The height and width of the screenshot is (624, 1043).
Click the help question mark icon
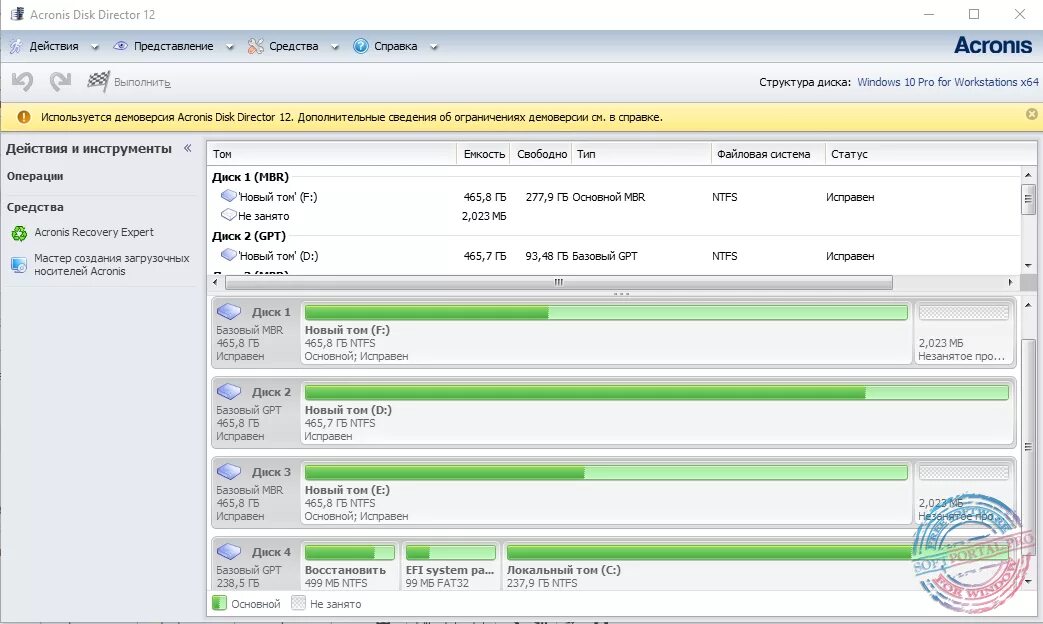point(361,46)
